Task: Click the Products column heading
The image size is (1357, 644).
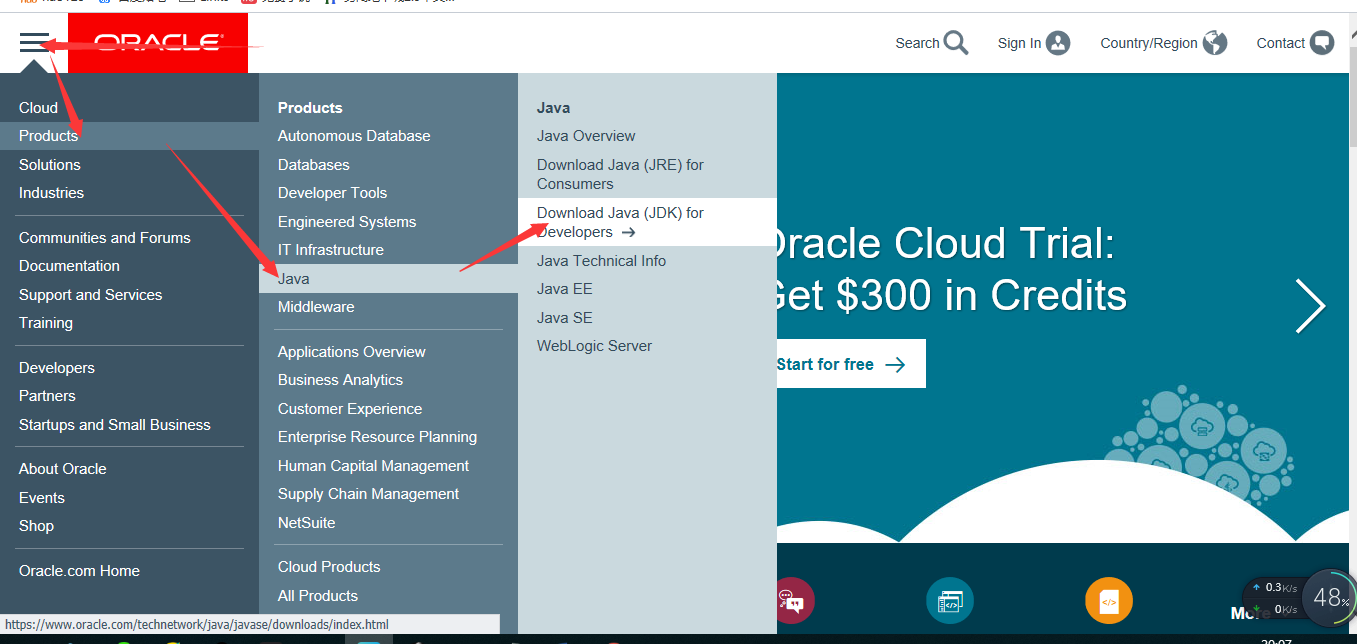Action: (x=310, y=108)
